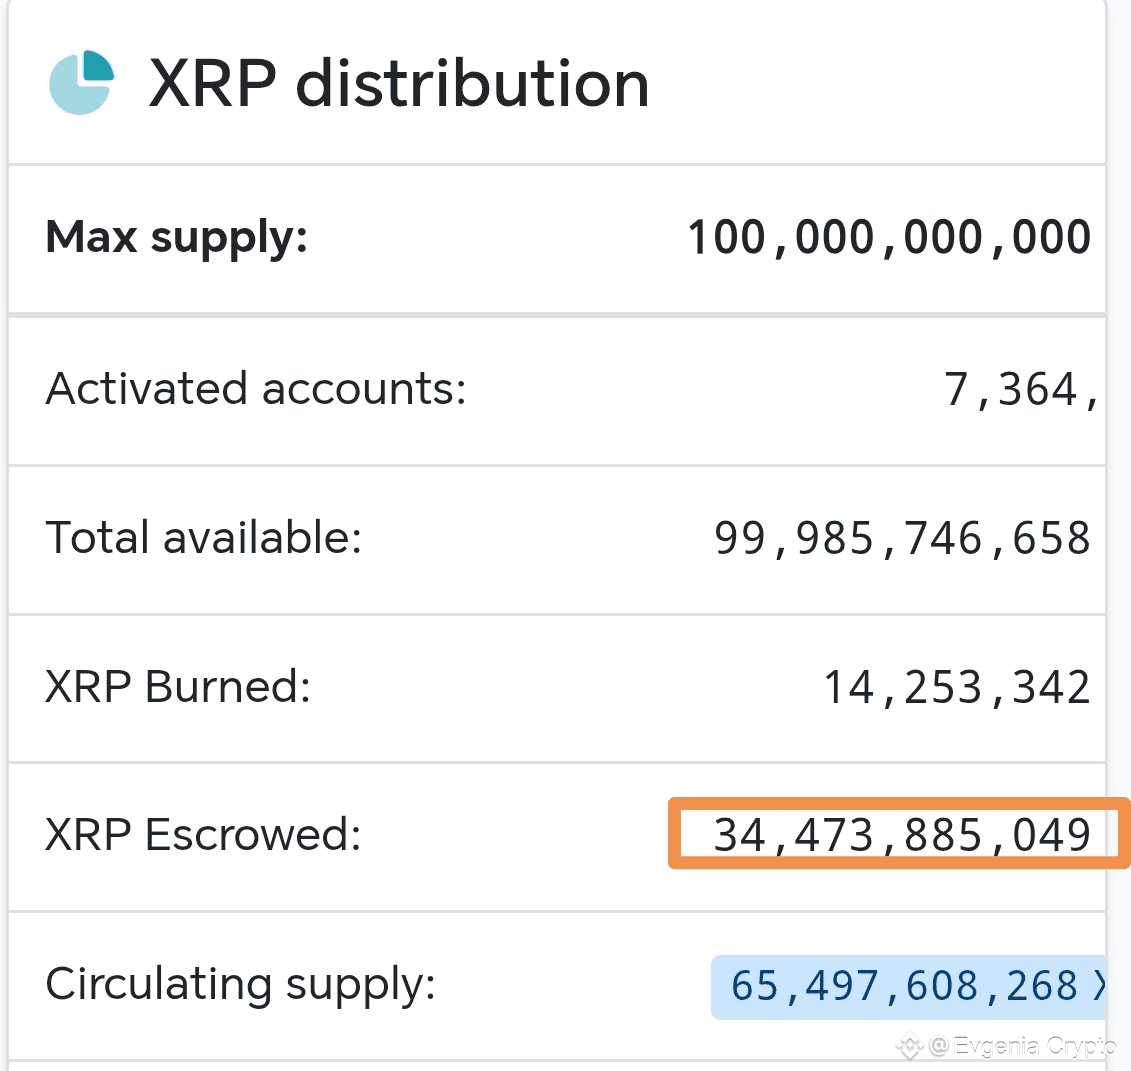Expand the chevron beside circulating supply
Screen dimensions: 1131x1071
pos(1098,986)
